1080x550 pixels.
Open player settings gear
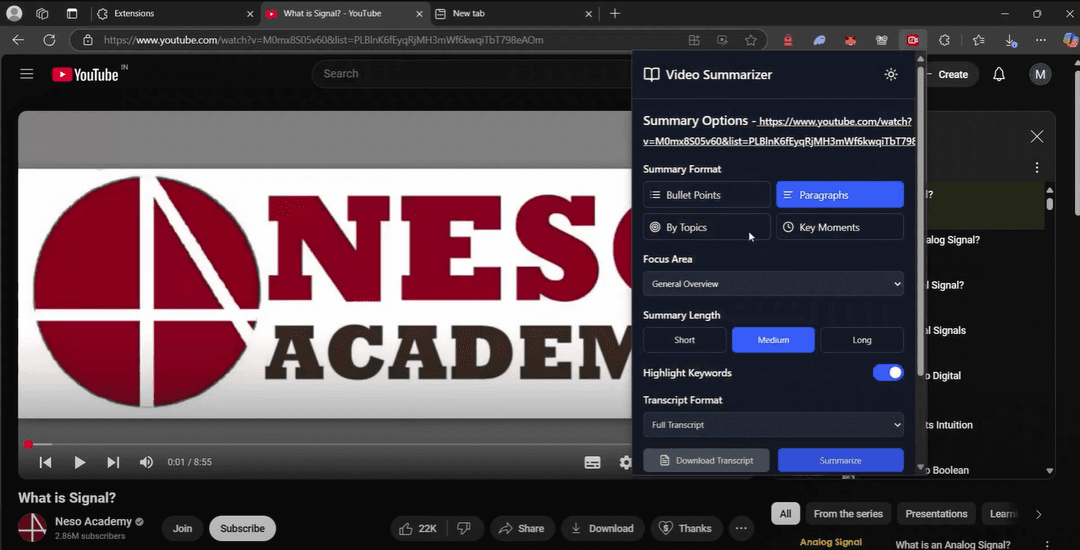(625, 463)
